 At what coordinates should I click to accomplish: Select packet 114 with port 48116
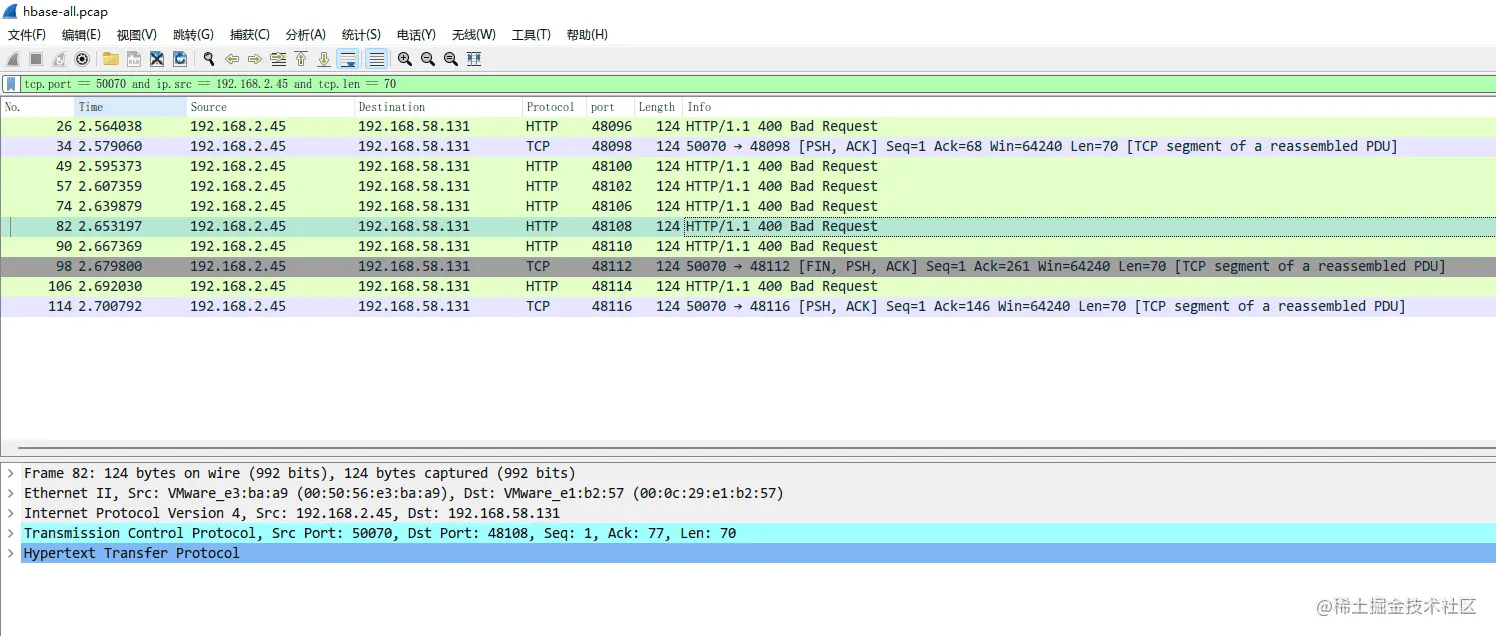[748, 307]
